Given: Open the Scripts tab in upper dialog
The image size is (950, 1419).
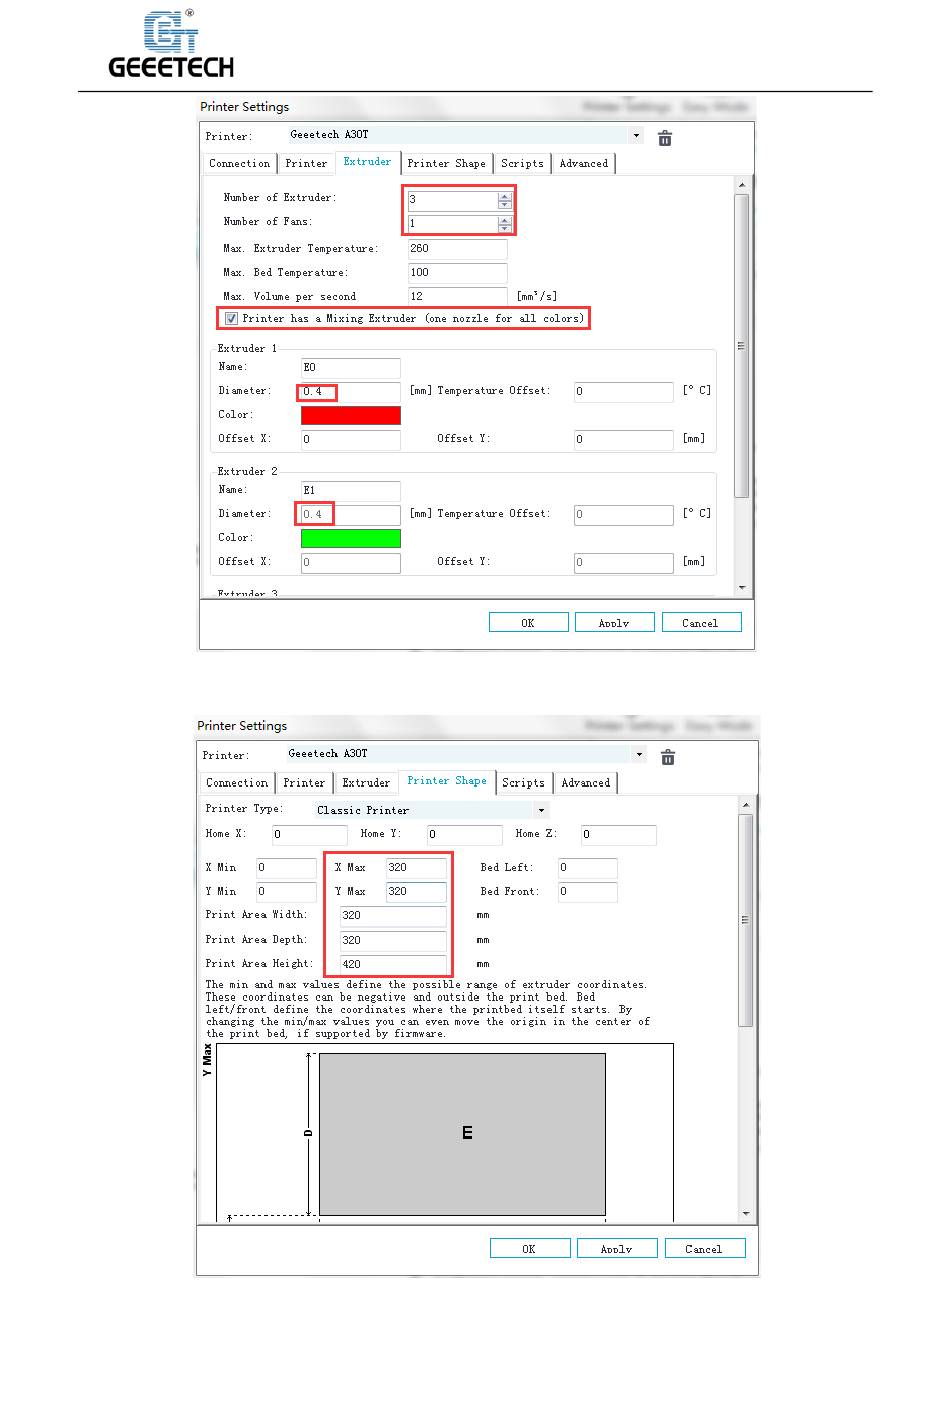Looking at the screenshot, I should (522, 164).
